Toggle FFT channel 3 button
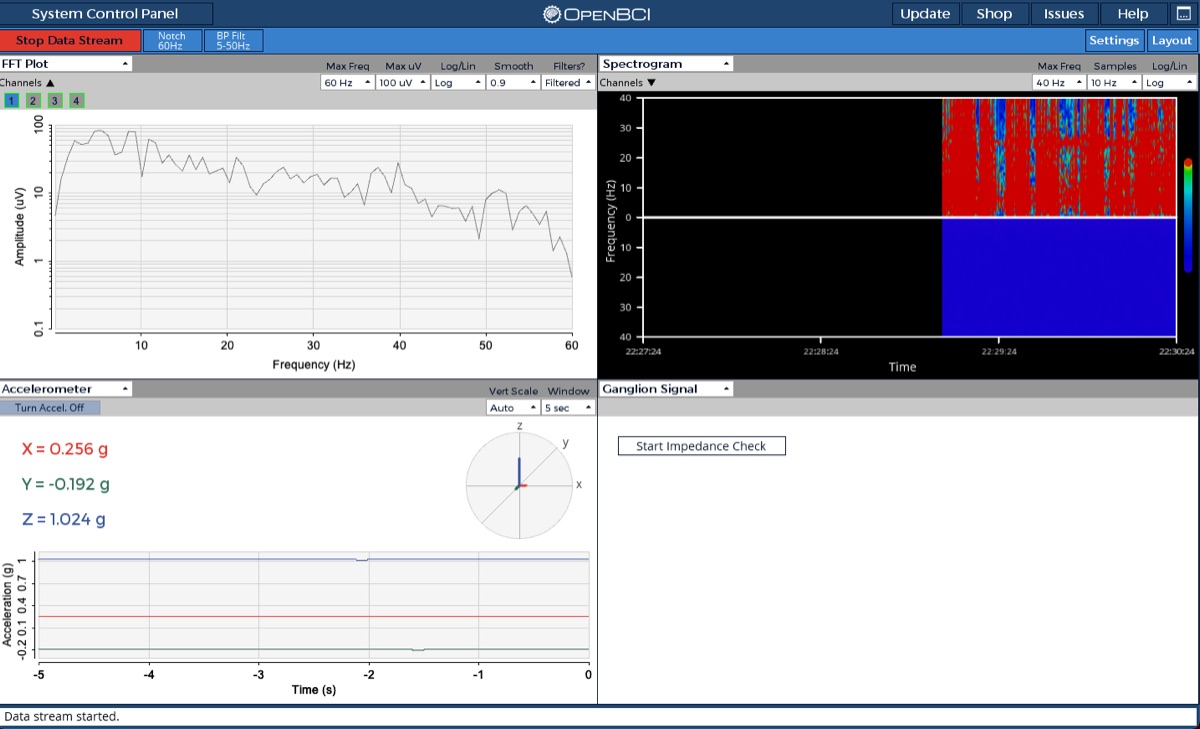Viewport: 1200px width, 729px height. point(55,100)
